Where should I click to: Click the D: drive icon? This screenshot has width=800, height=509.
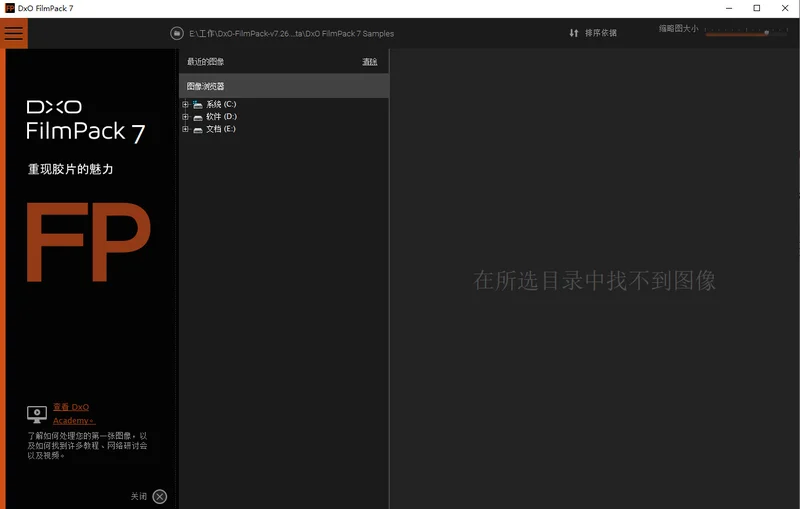click(x=197, y=117)
